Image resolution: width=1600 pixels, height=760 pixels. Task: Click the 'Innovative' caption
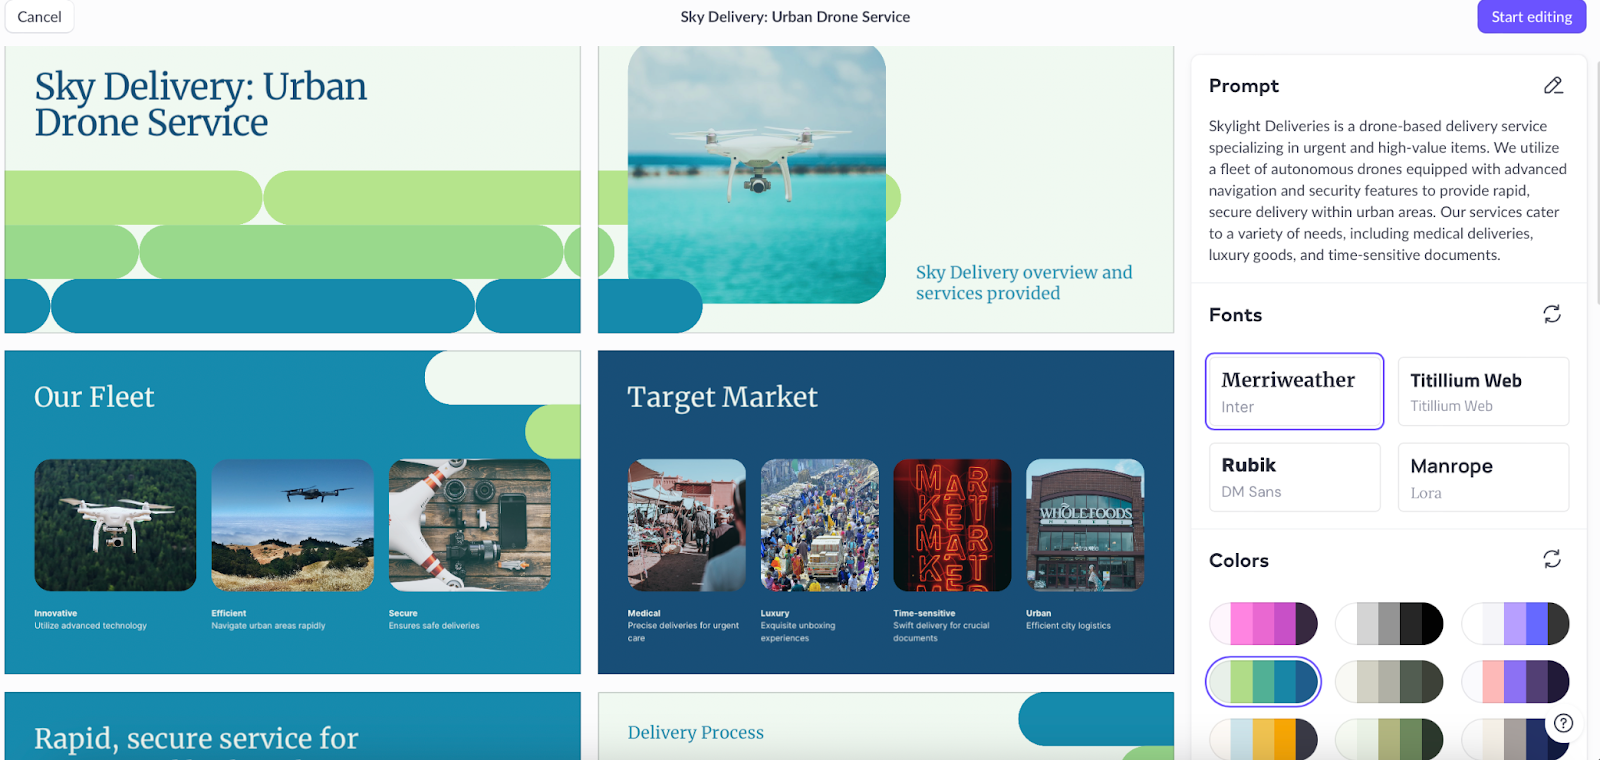pyautogui.click(x=56, y=613)
